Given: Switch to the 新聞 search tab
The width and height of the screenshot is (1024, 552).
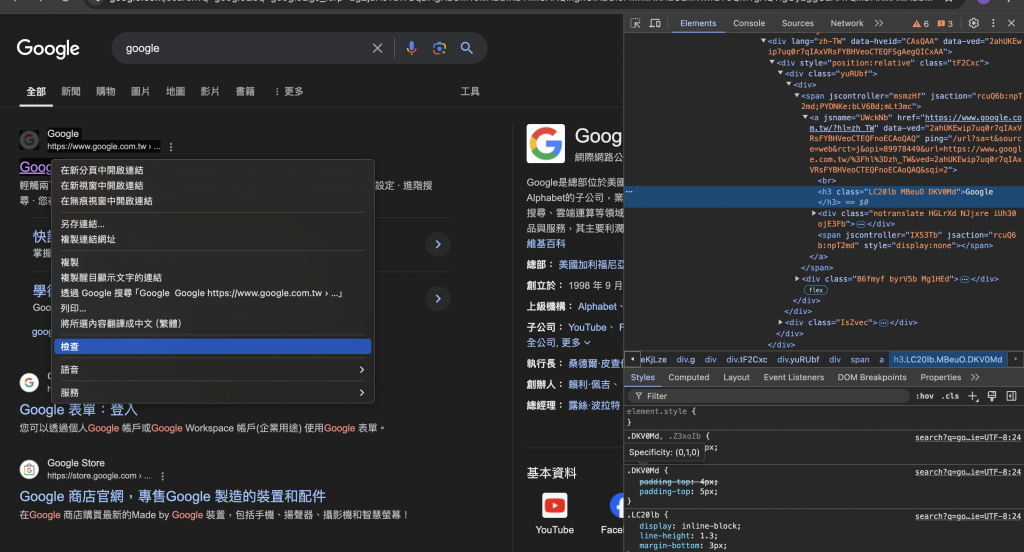Looking at the screenshot, I should pyautogui.click(x=71, y=91).
